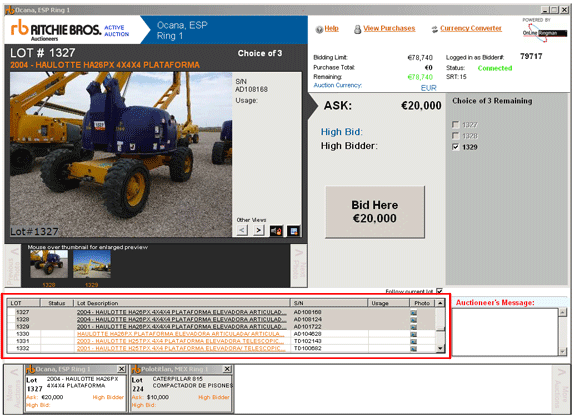Viewport: 575px width, 418px height.
Task: Click the EUR currency value
Action: [428, 88]
